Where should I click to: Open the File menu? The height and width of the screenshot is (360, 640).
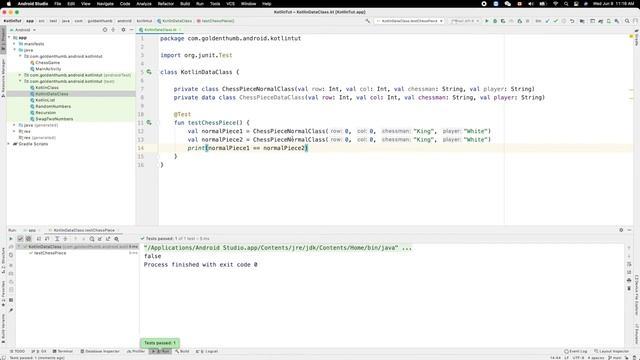click(x=58, y=4)
